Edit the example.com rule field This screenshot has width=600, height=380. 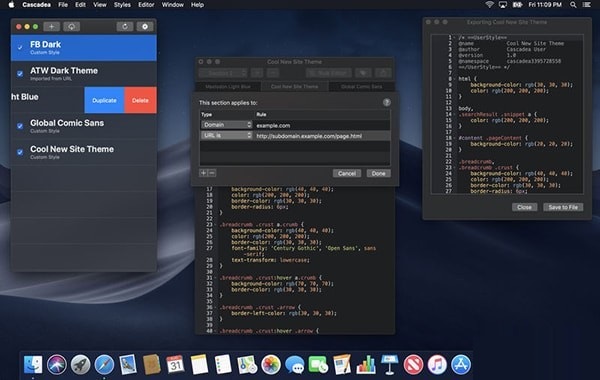[x=322, y=125]
